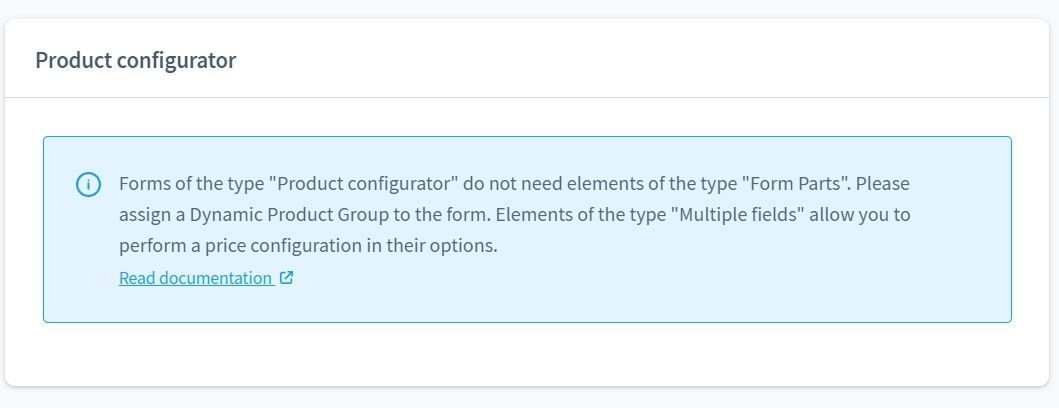Click the quoted "Form Parts" text
Viewport: 1059px width, 408px height.
tap(796, 184)
